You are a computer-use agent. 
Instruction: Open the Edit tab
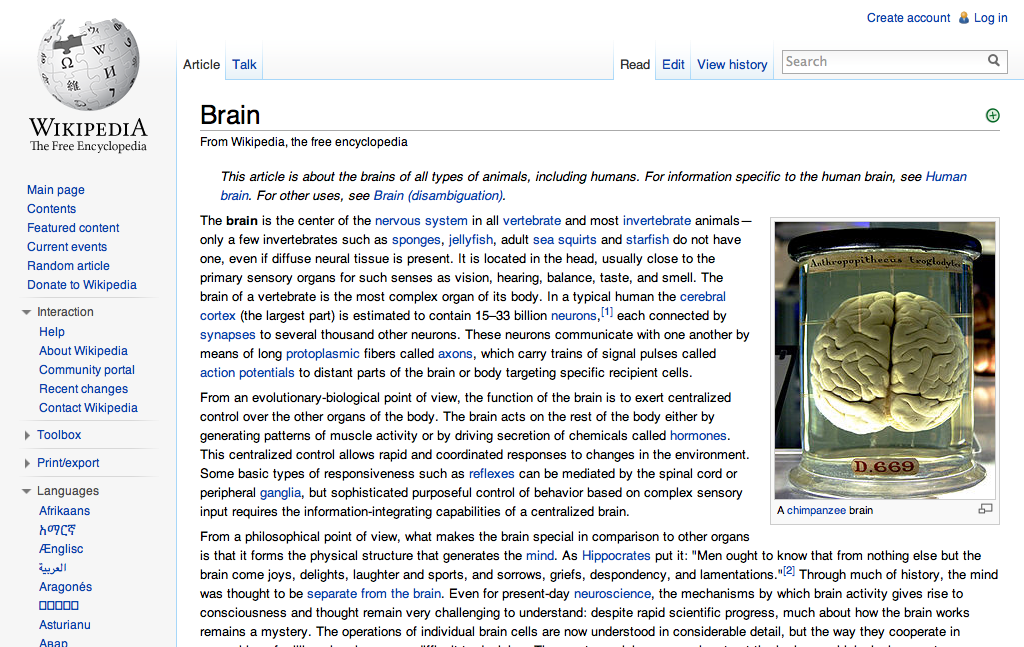pos(673,65)
